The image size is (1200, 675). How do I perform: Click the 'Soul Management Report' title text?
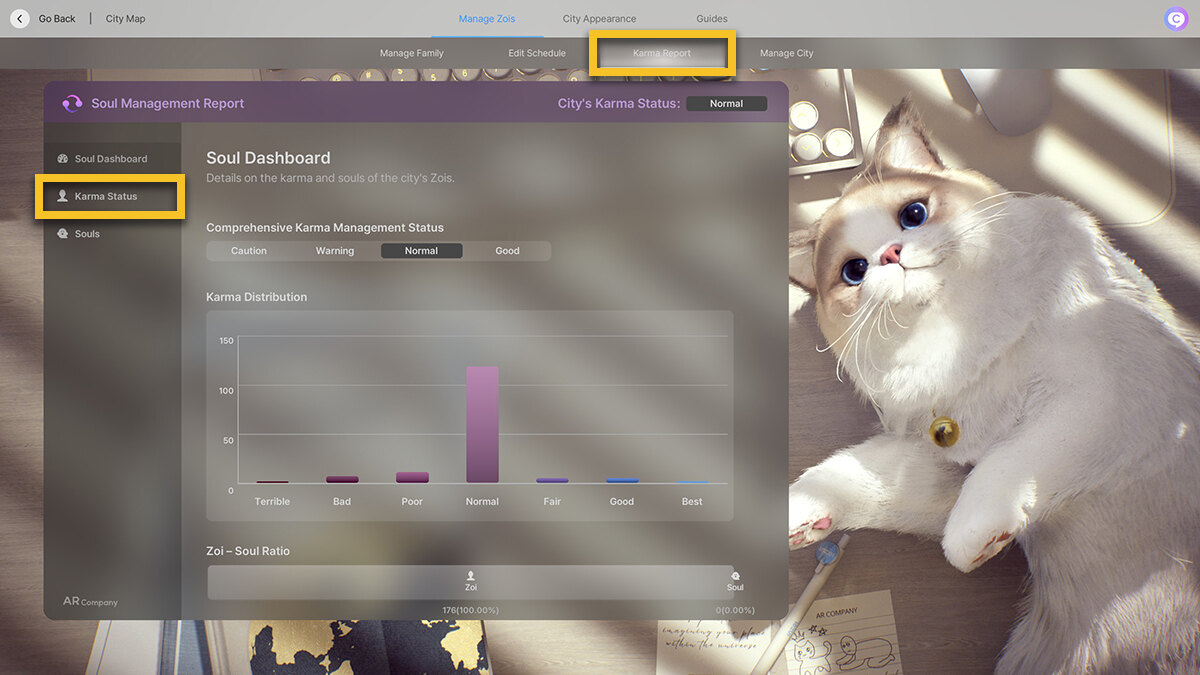click(168, 103)
